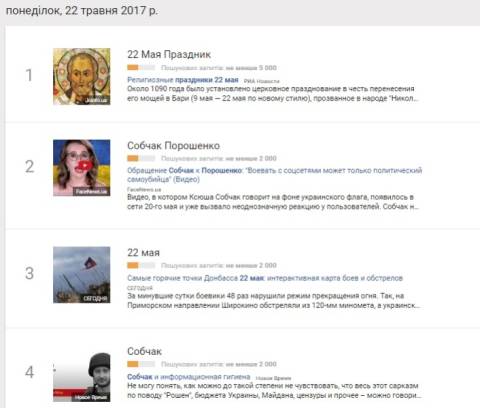Click the search volume bar under '22 мая'

pyautogui.click(x=141, y=265)
